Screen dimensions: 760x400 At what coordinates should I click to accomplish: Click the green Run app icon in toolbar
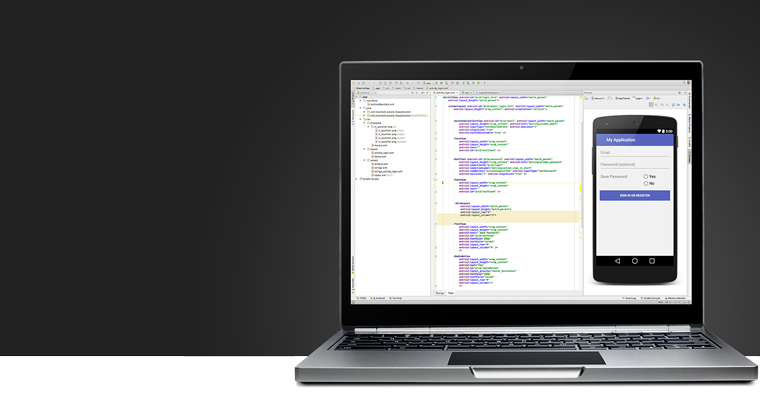click(x=436, y=83)
